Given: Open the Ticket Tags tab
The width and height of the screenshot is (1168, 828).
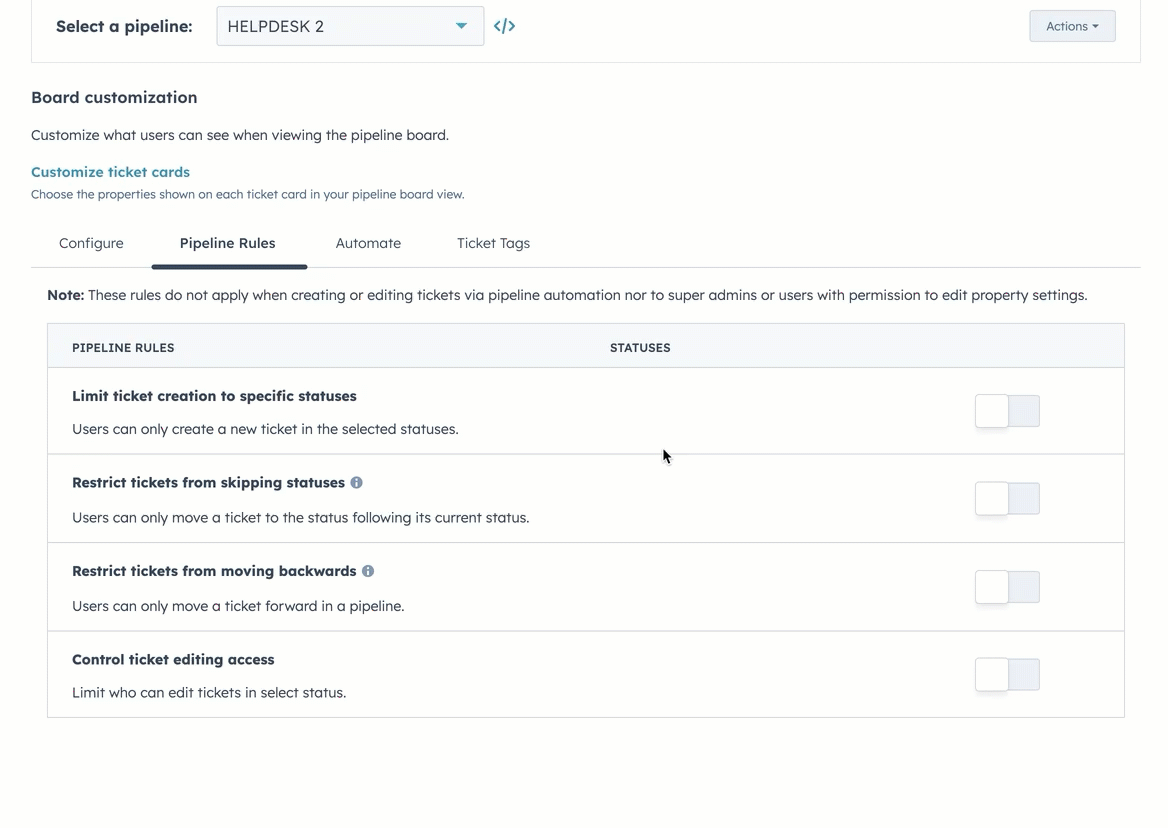Looking at the screenshot, I should (493, 243).
